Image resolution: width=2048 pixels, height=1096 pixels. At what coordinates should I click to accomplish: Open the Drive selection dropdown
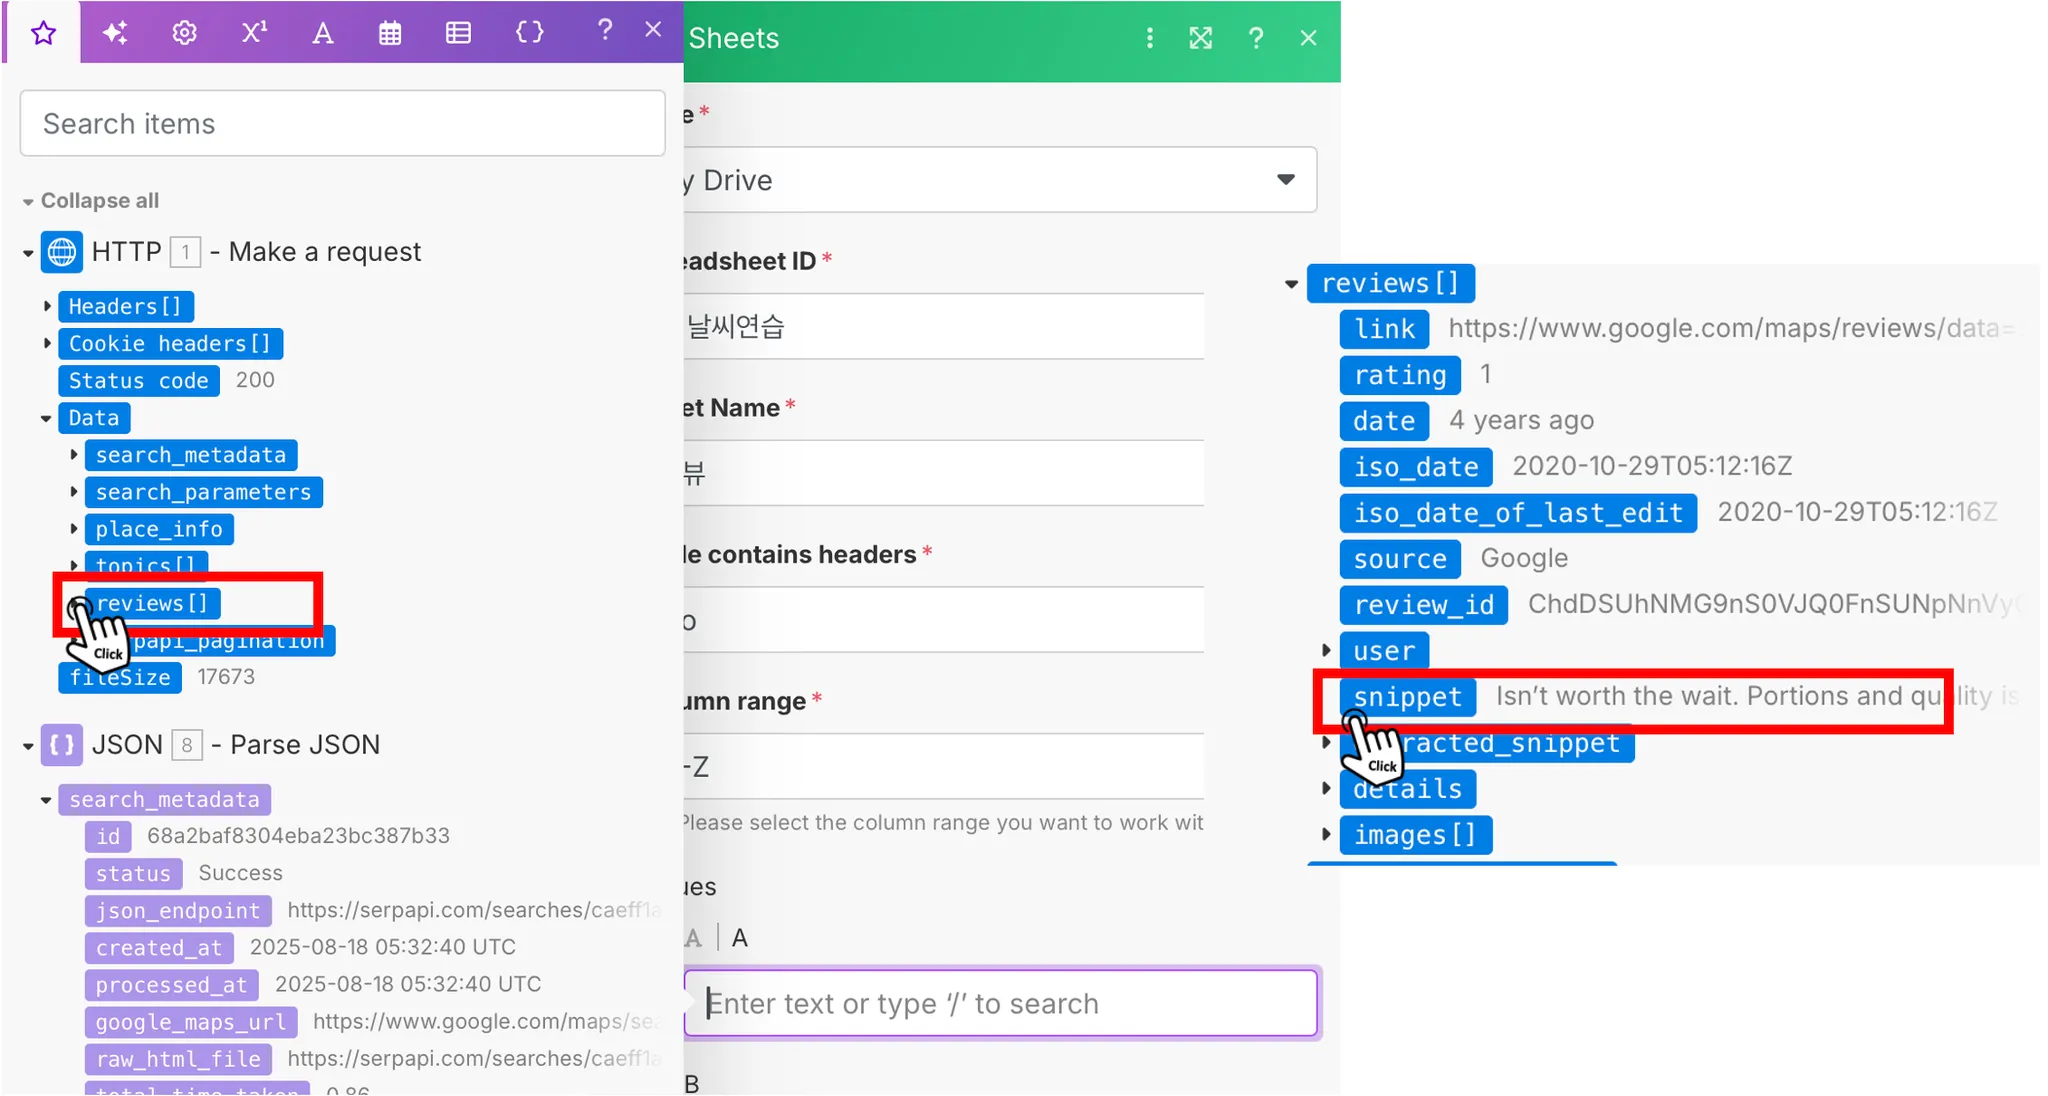1285,180
